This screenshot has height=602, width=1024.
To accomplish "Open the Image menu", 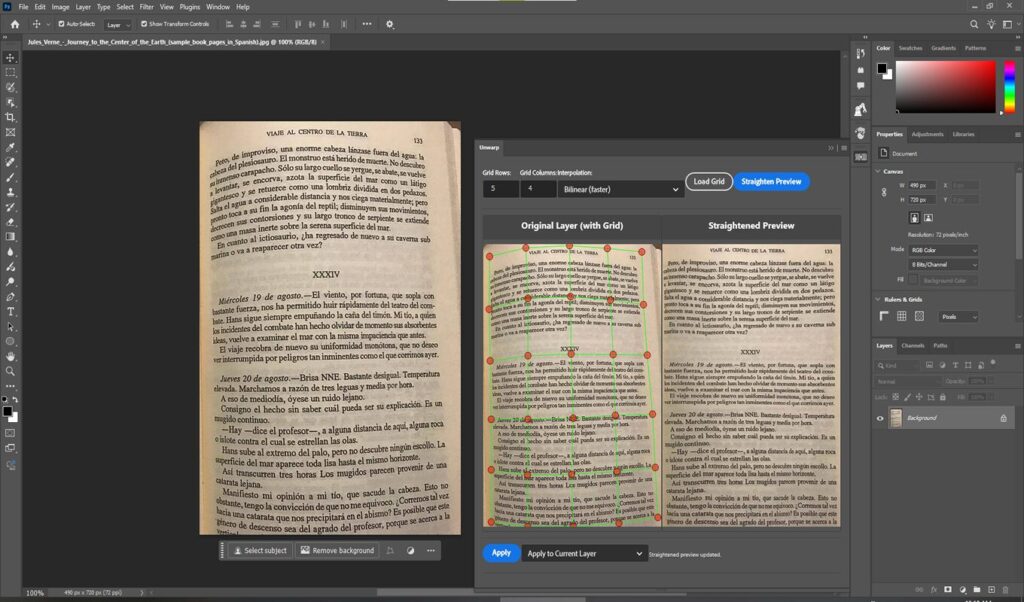I will tap(60, 7).
